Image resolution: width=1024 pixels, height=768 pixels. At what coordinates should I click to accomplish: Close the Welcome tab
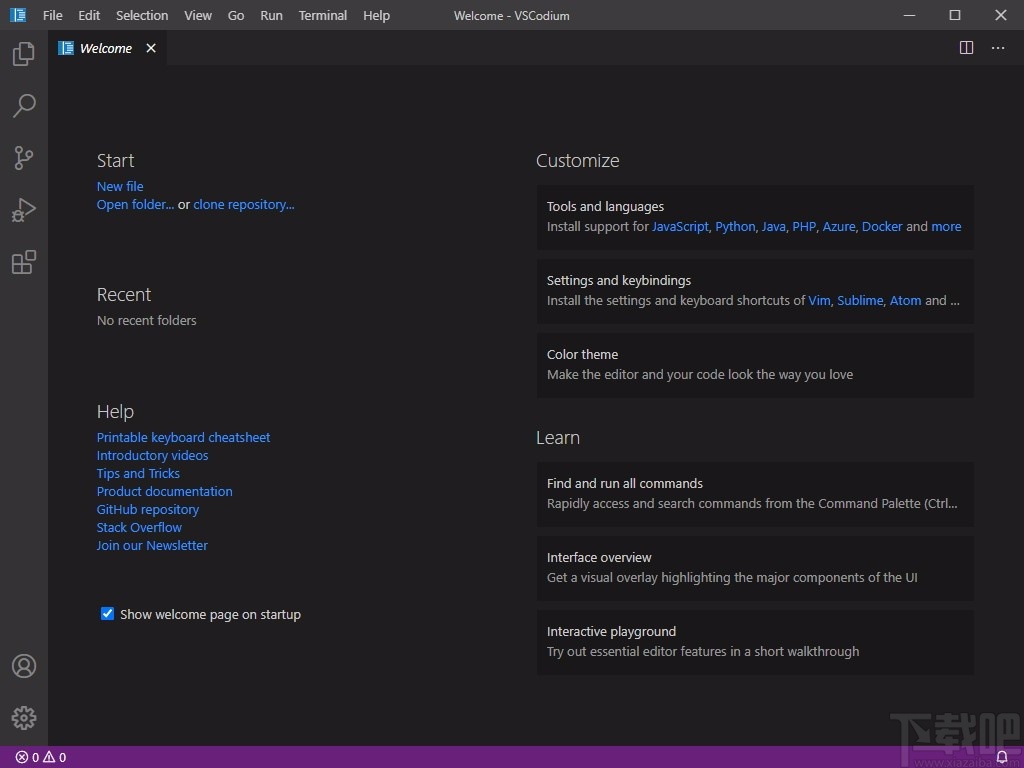click(x=151, y=47)
